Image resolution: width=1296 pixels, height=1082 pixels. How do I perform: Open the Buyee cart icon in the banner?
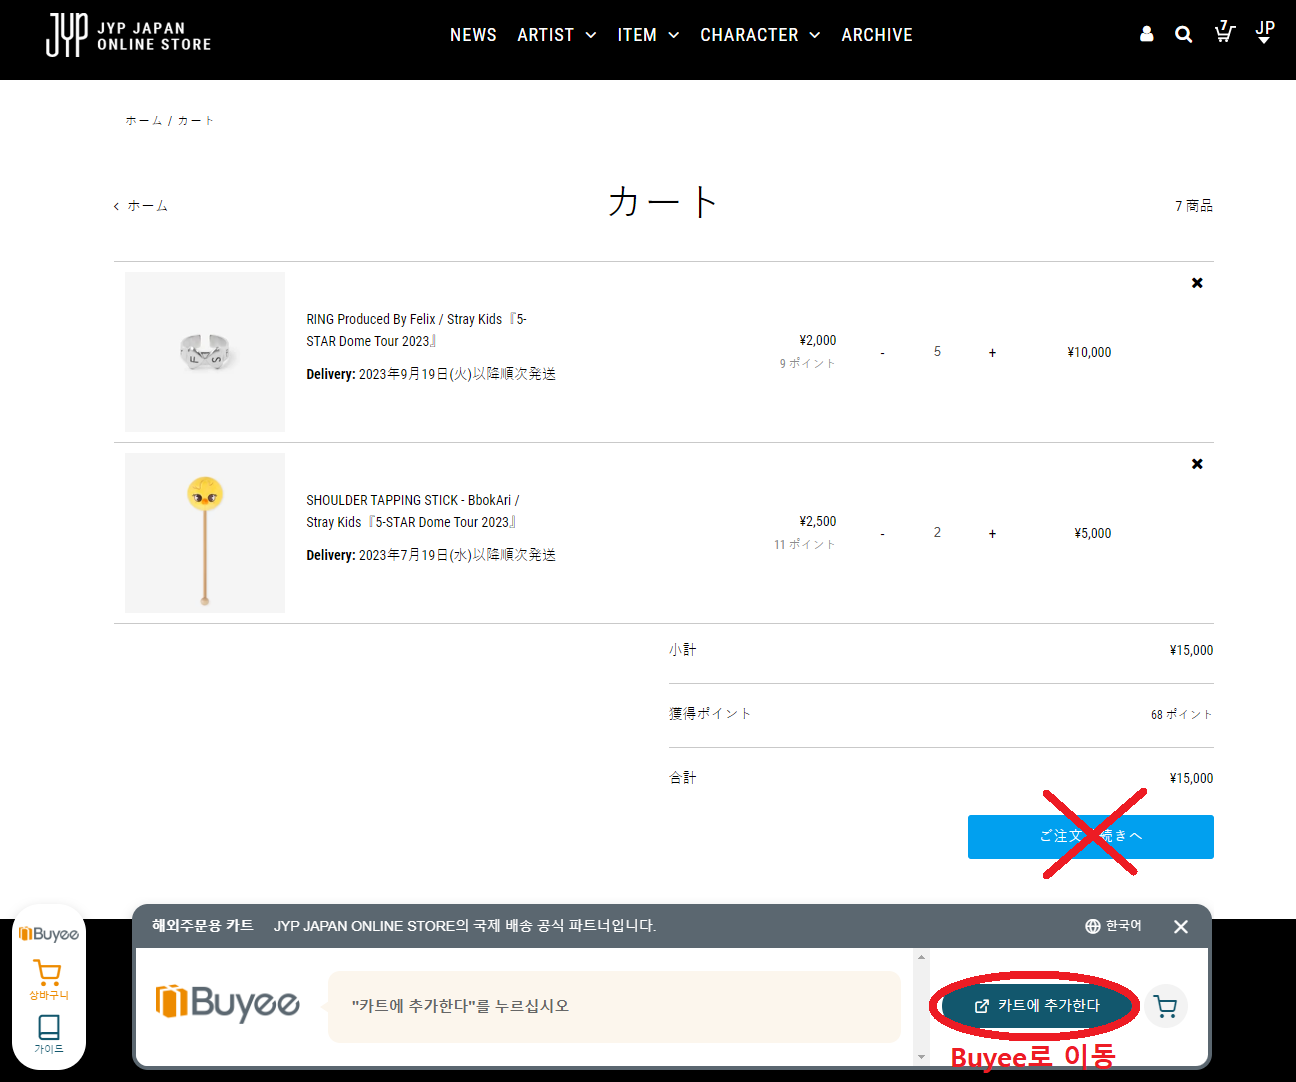(x=1166, y=1006)
